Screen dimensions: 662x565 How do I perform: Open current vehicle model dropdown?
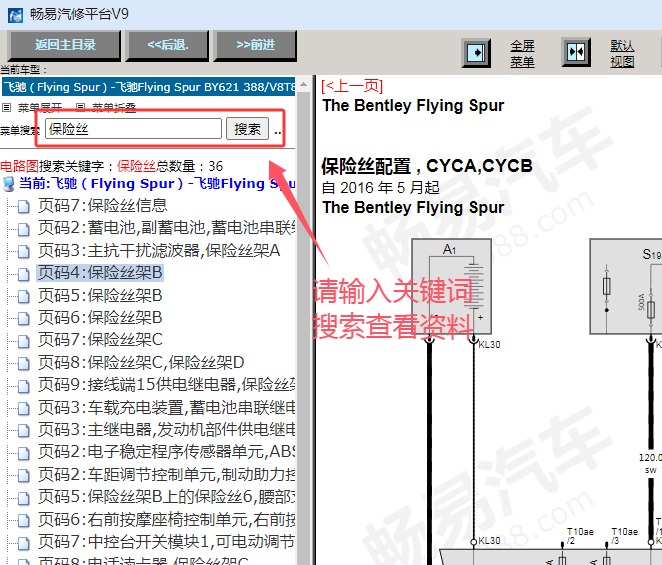[148, 87]
